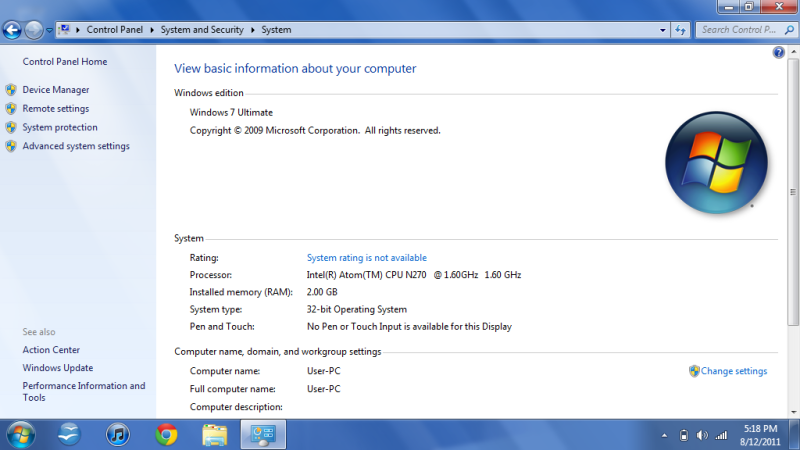Screen dimensions: 800x450
Task: Open Remote settings link
Action: tap(56, 109)
